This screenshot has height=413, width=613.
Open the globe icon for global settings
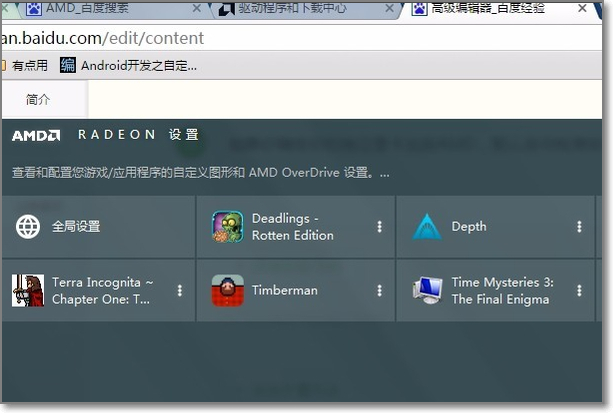[28, 226]
